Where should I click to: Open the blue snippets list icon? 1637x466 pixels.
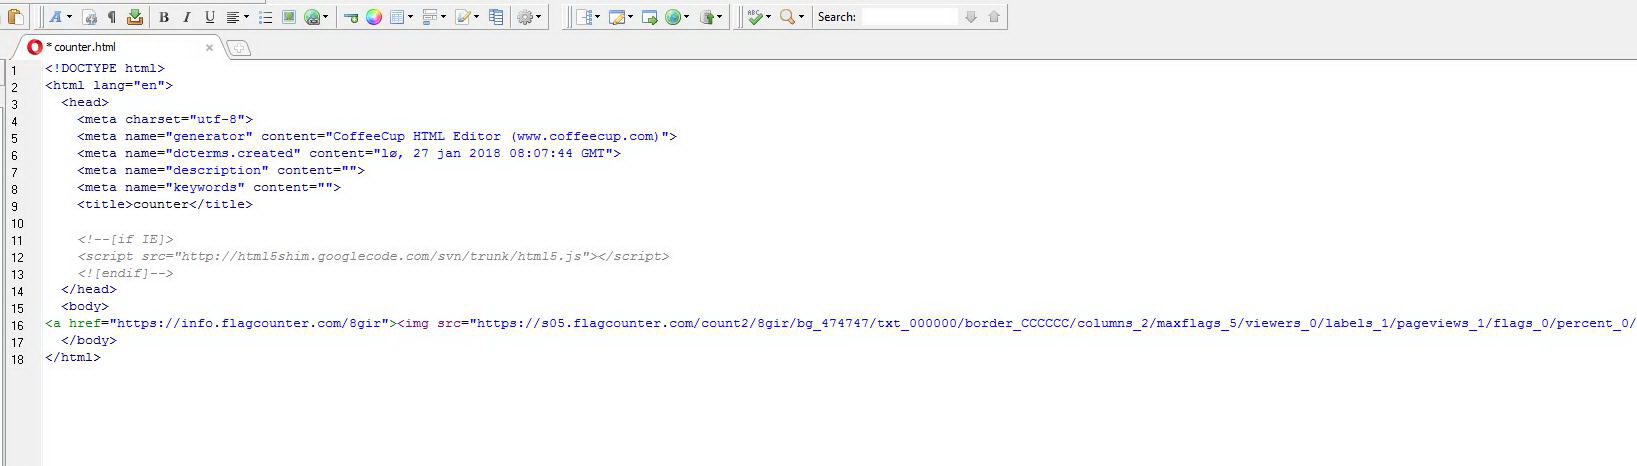[496, 17]
